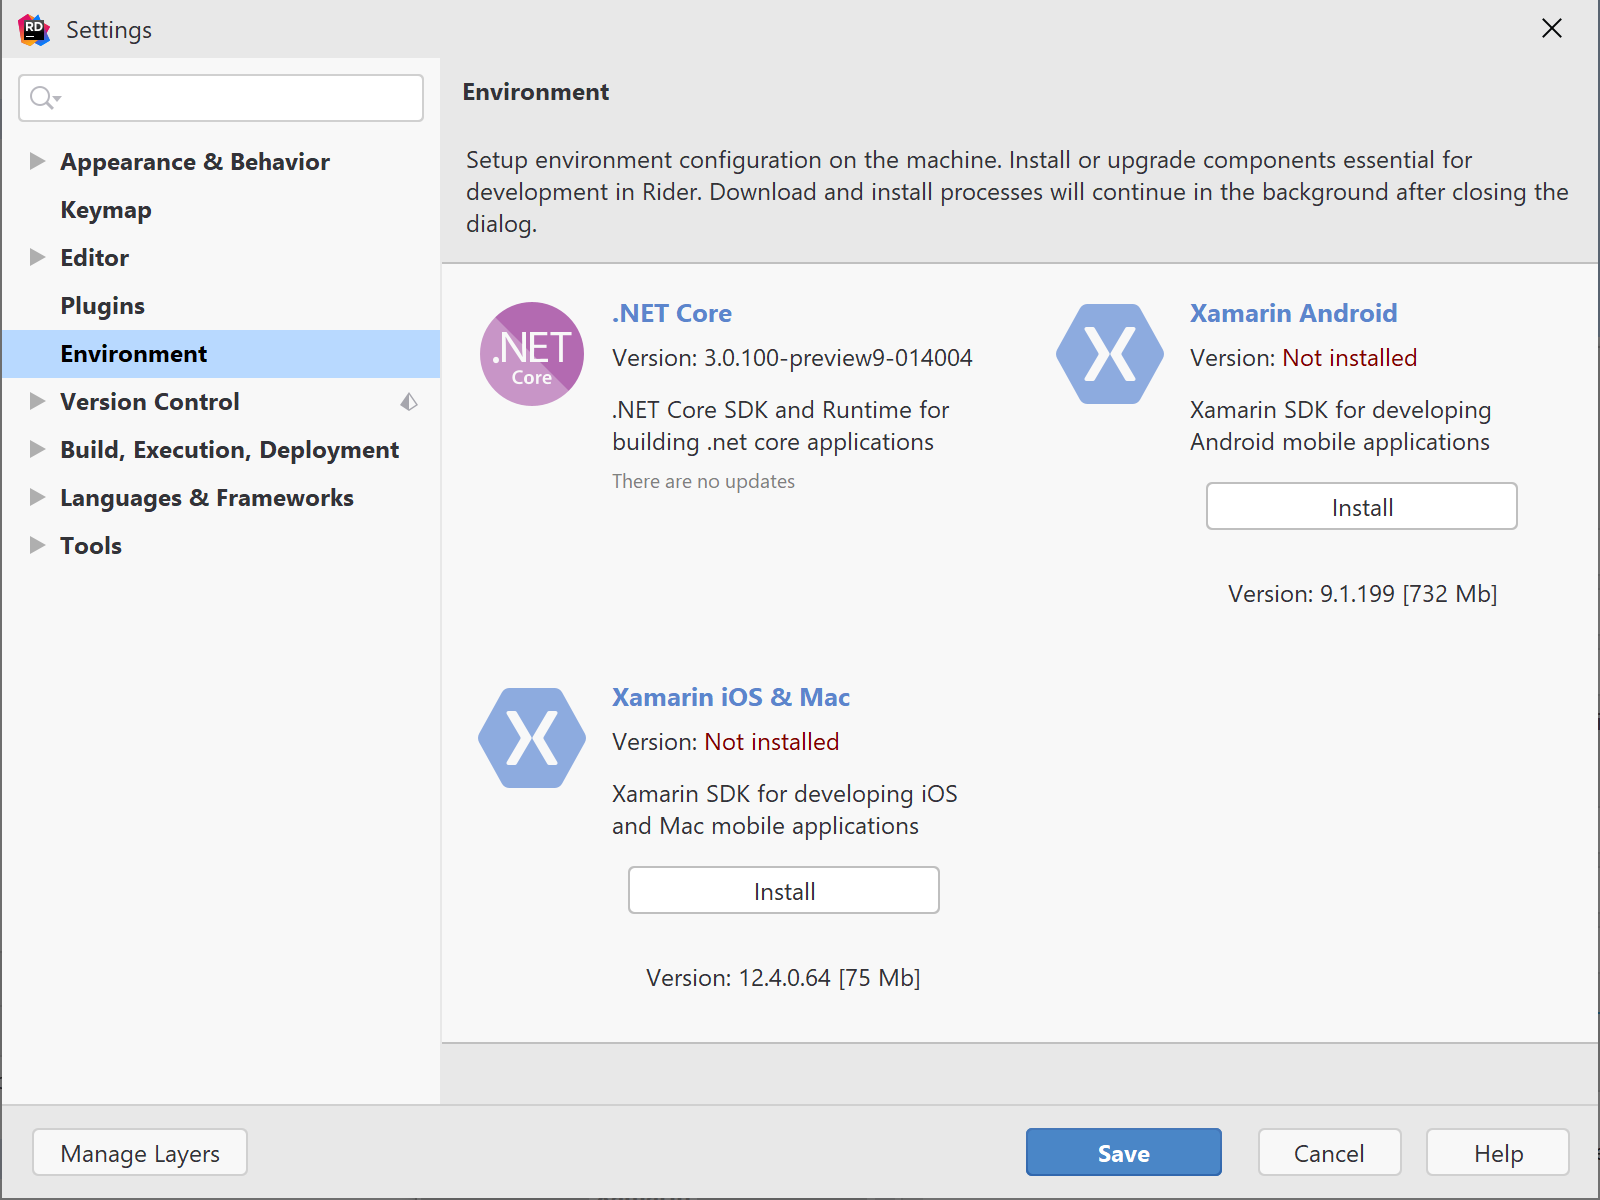
Task: Click the Xamarin Android hexagon icon
Action: pos(1108,354)
